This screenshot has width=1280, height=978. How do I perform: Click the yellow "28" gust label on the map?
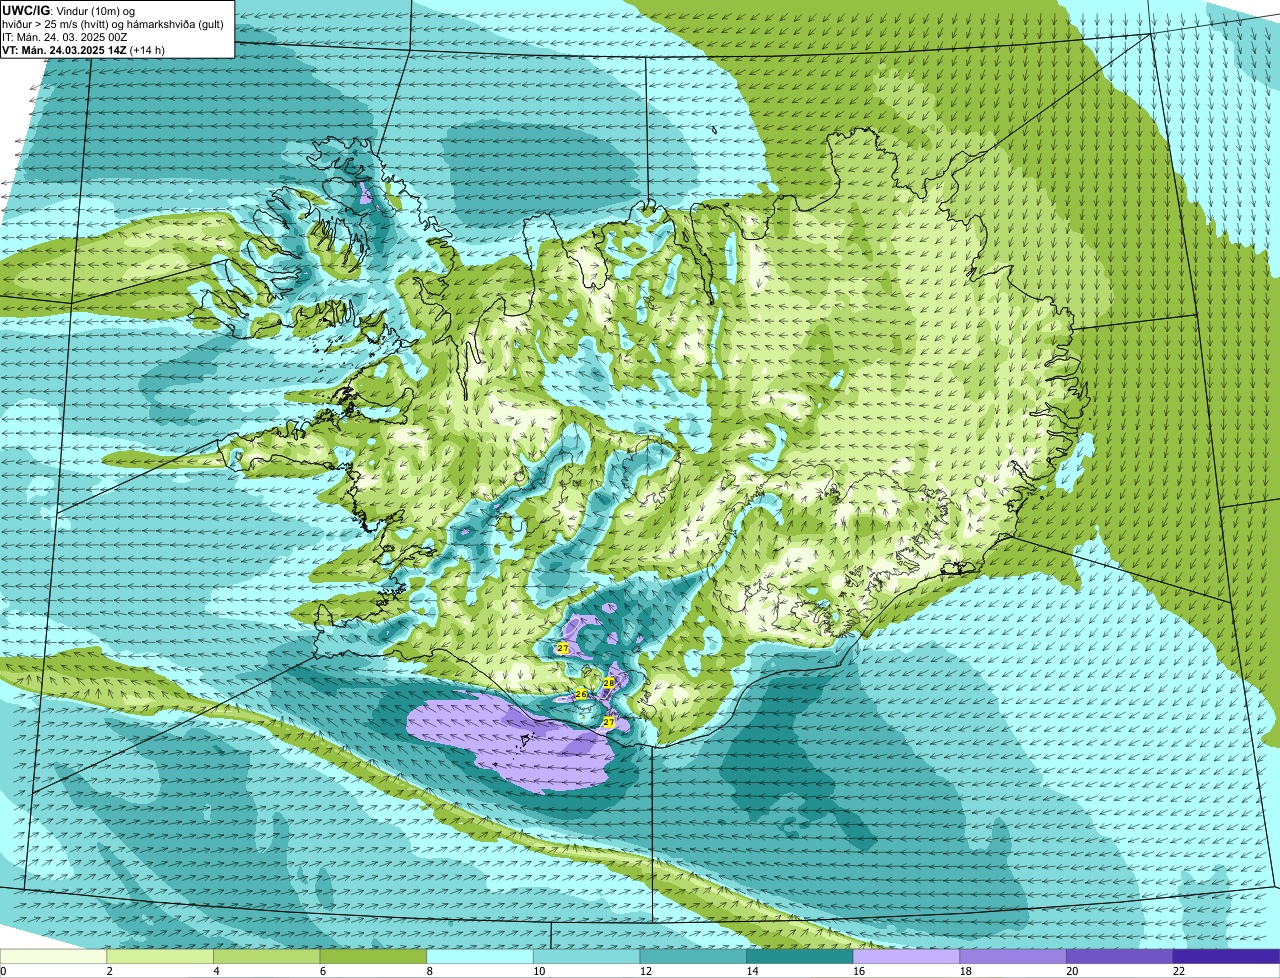point(608,682)
